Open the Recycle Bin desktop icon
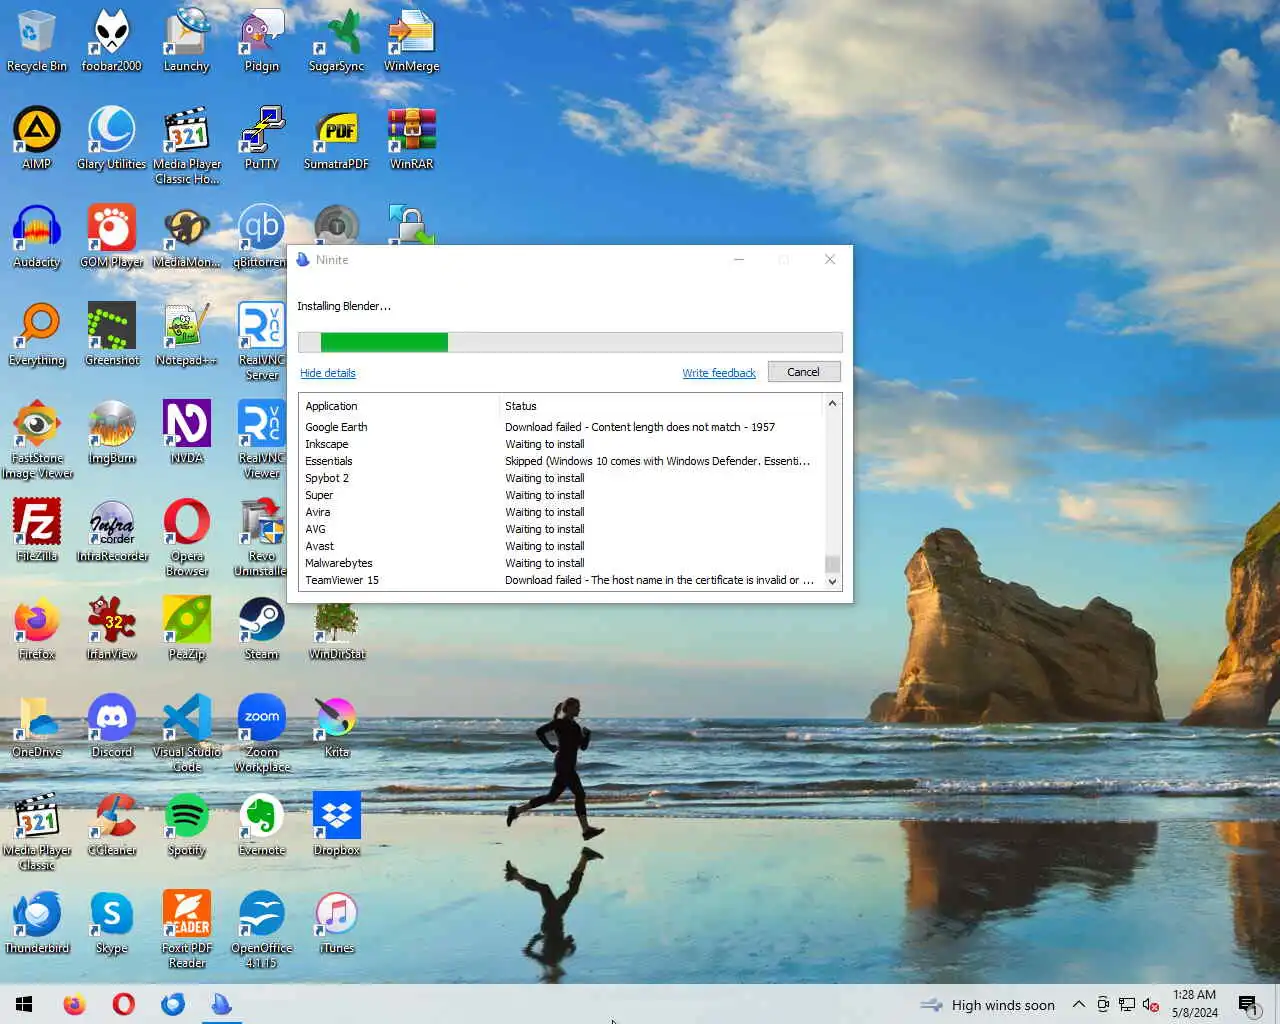This screenshot has height=1024, width=1280. [37, 40]
